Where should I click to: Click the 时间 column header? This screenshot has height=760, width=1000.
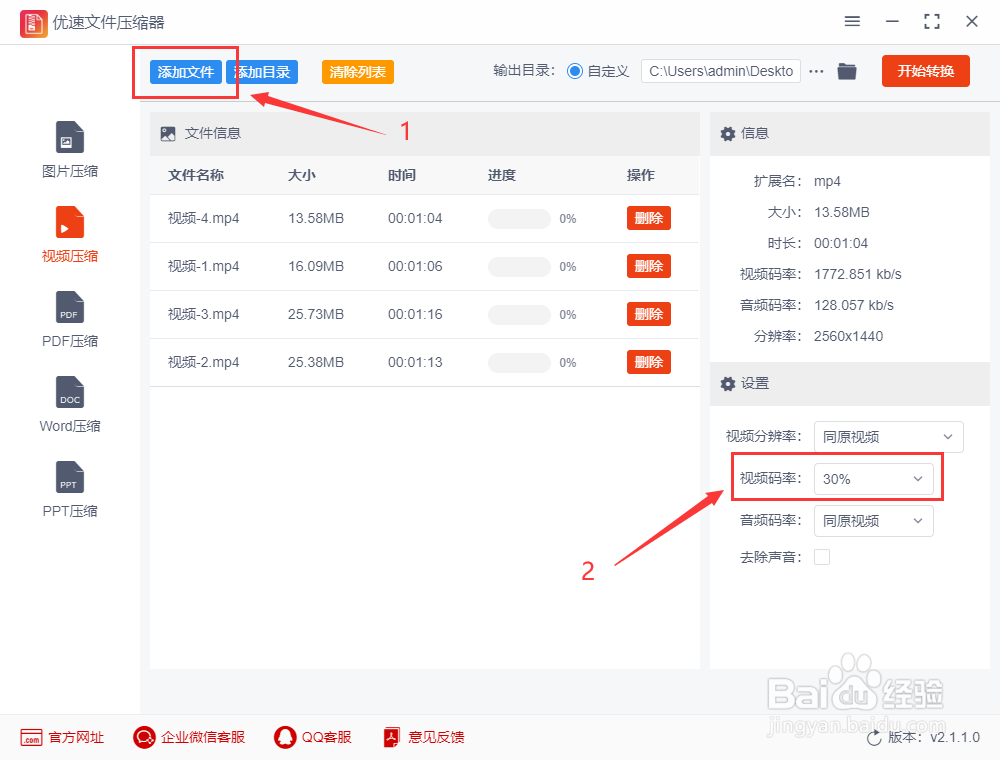[402, 175]
